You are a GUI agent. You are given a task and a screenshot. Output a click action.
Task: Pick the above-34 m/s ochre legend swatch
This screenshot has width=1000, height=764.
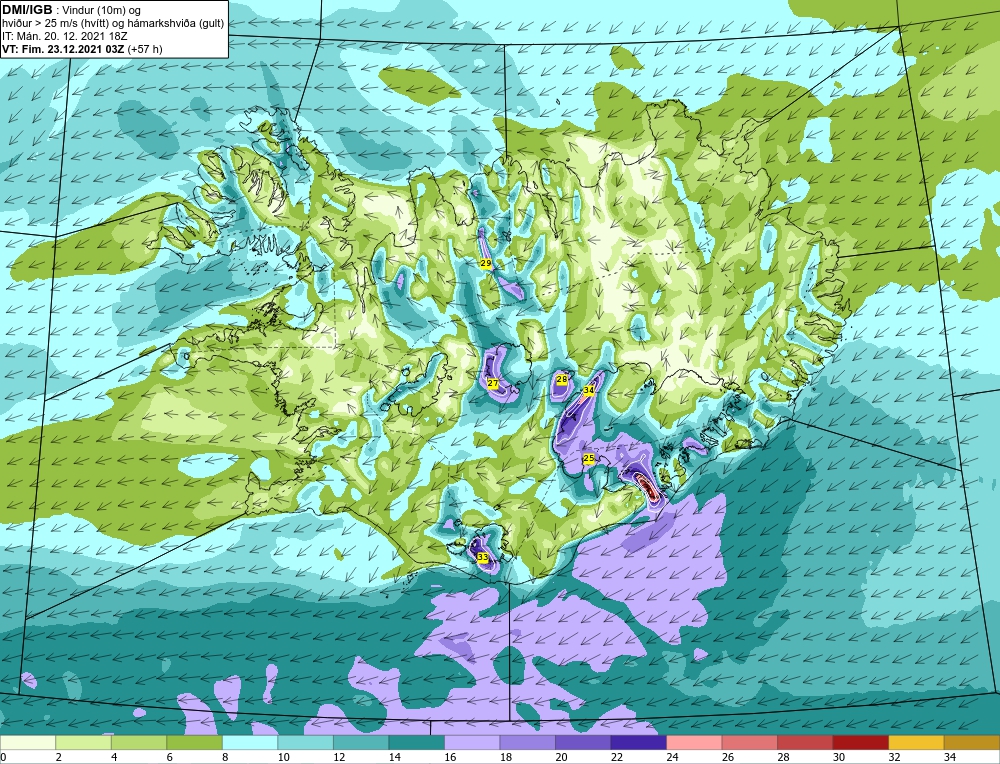(x=971, y=743)
